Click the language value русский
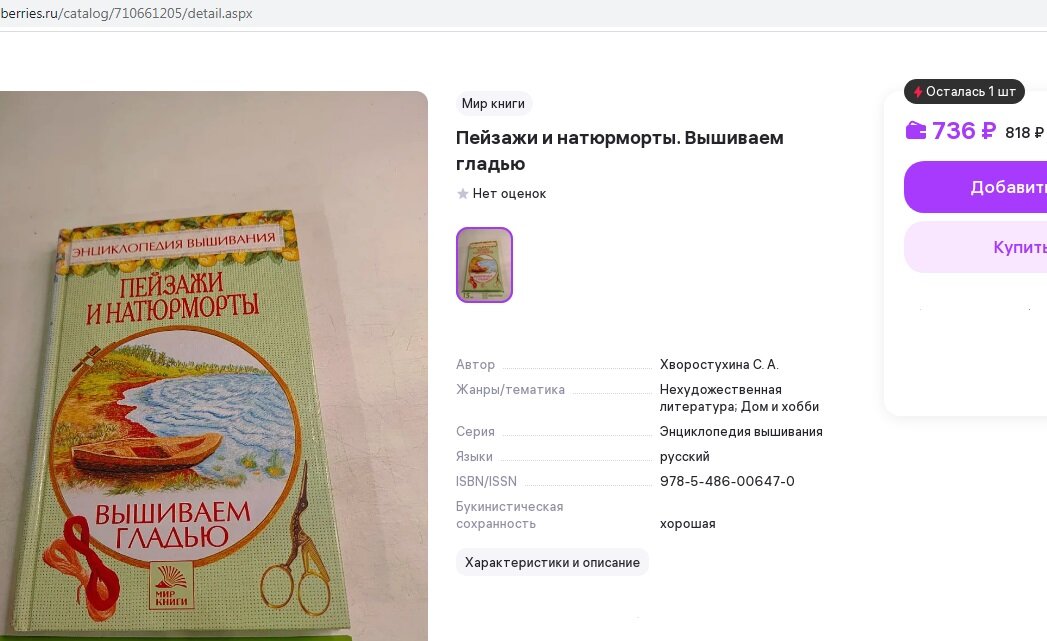Image resolution: width=1047 pixels, height=641 pixels. (684, 457)
